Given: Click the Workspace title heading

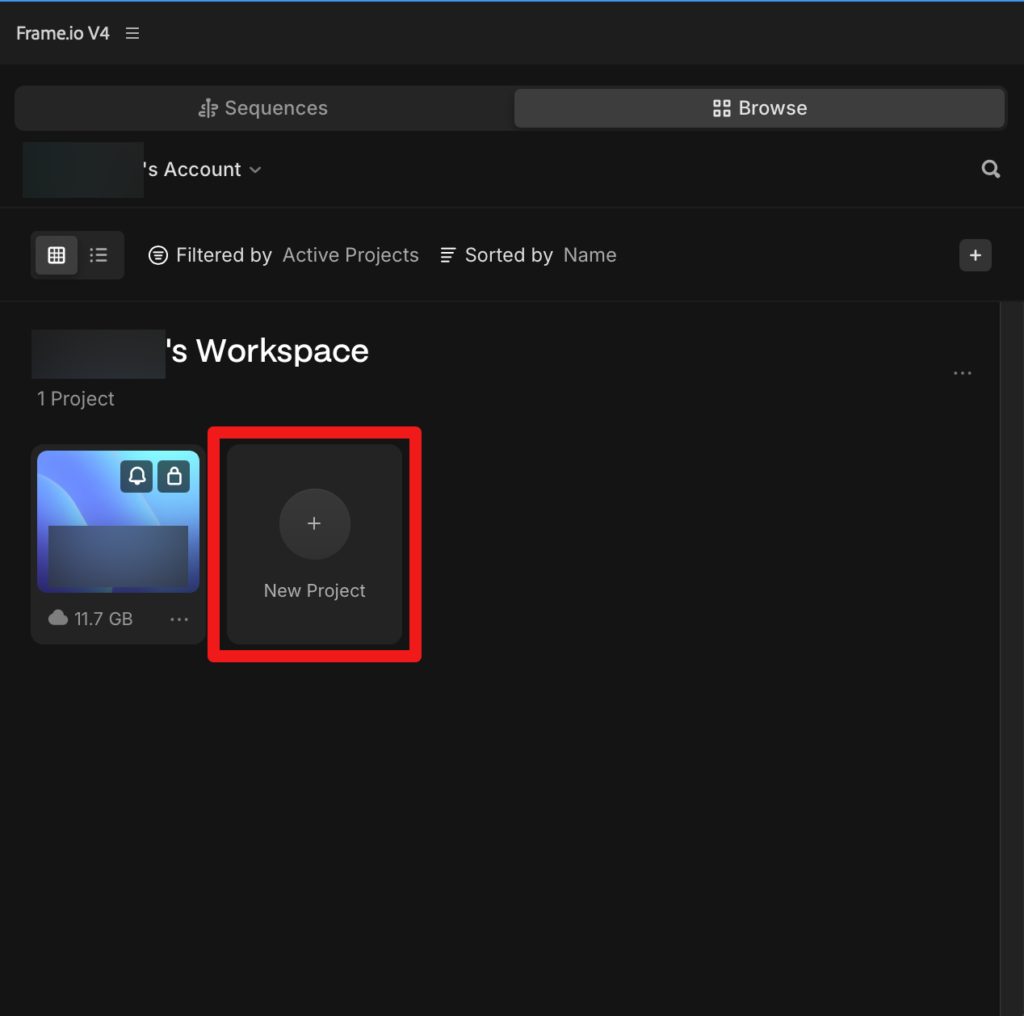Looking at the screenshot, I should point(266,351).
